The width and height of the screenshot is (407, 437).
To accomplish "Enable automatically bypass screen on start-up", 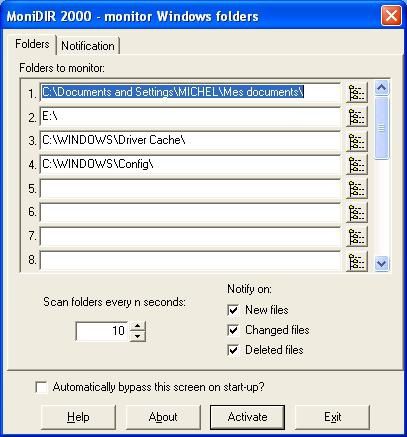I will tap(41, 387).
